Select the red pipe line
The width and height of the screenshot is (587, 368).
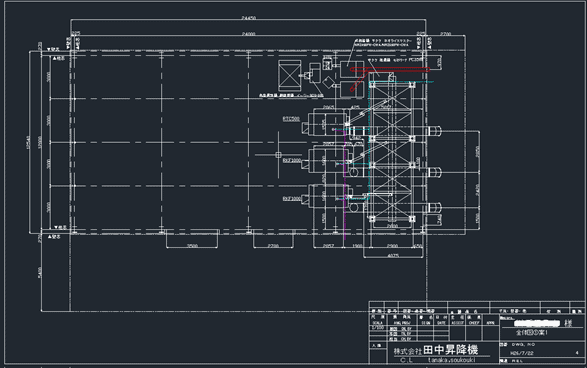[389, 70]
